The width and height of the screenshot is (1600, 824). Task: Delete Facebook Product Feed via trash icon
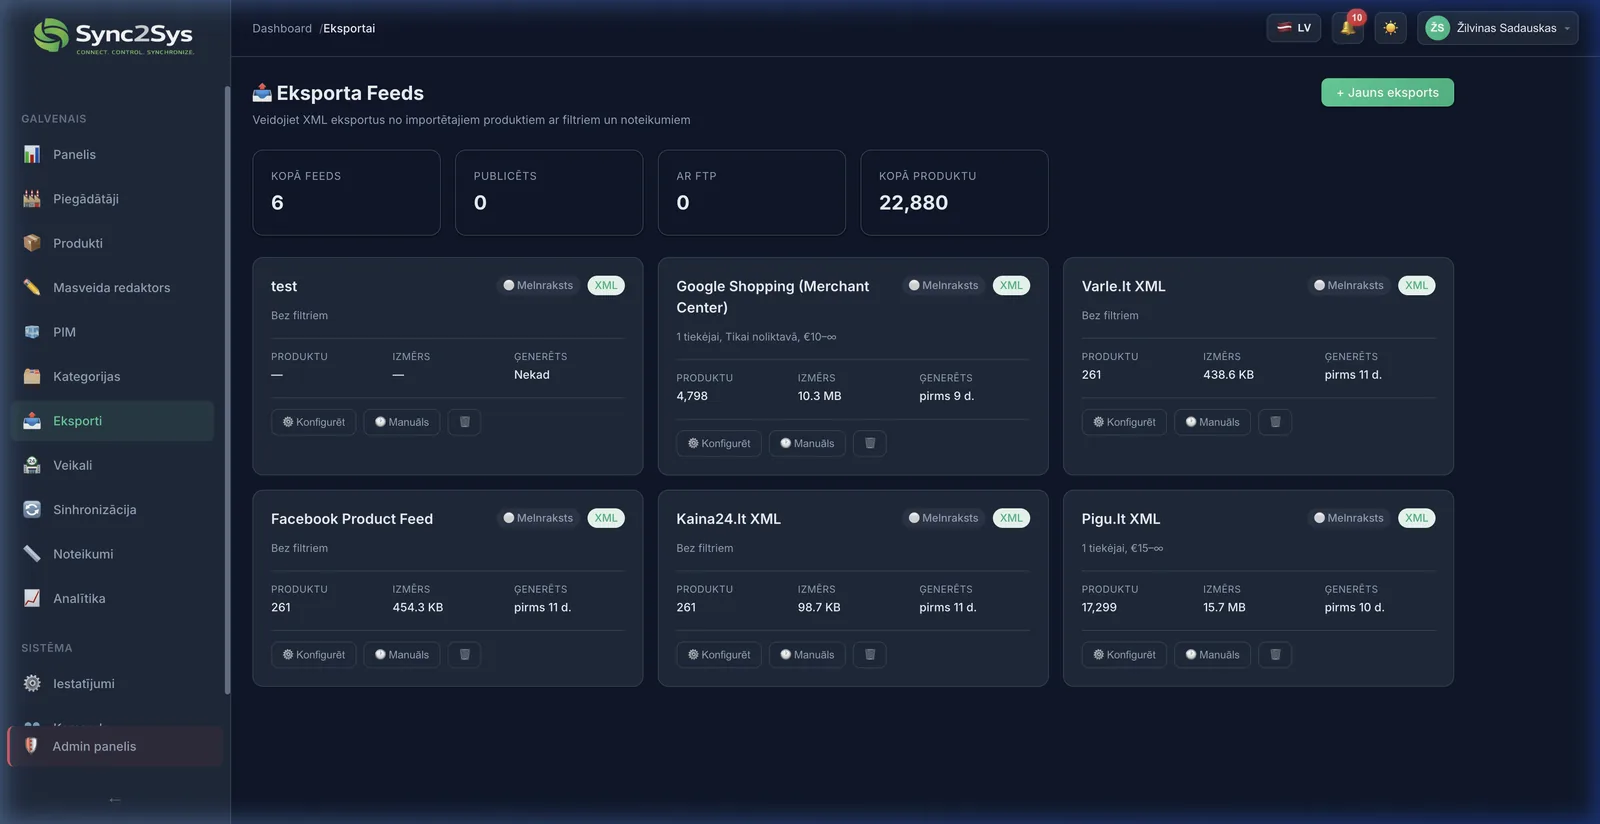tap(464, 655)
